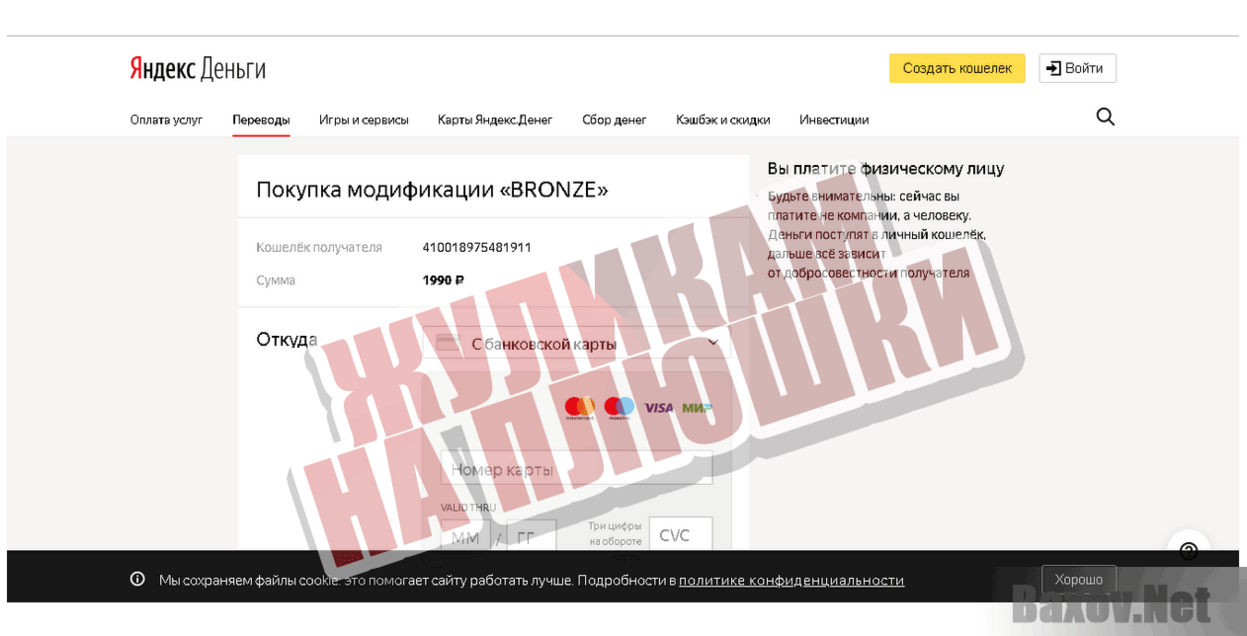Accept cookies with Хорошо button

1078,580
